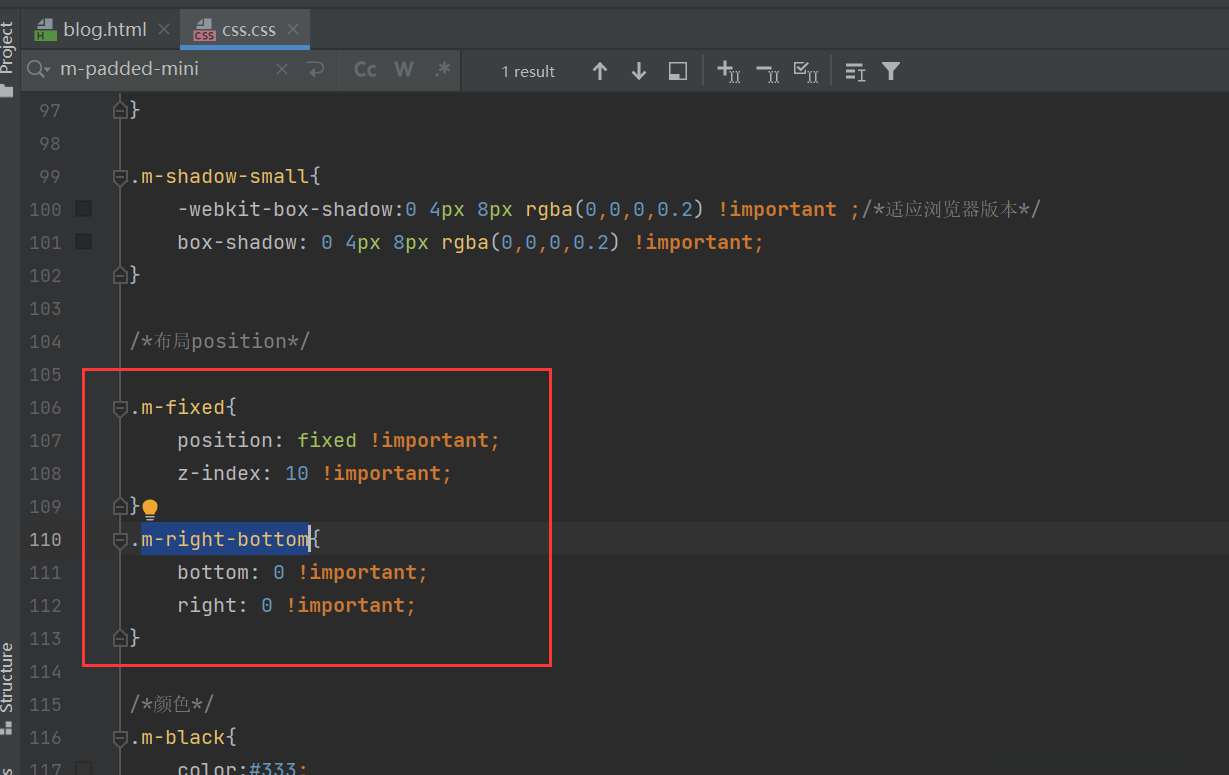
Task: Switch to the blog.html tab
Action: pos(104,29)
